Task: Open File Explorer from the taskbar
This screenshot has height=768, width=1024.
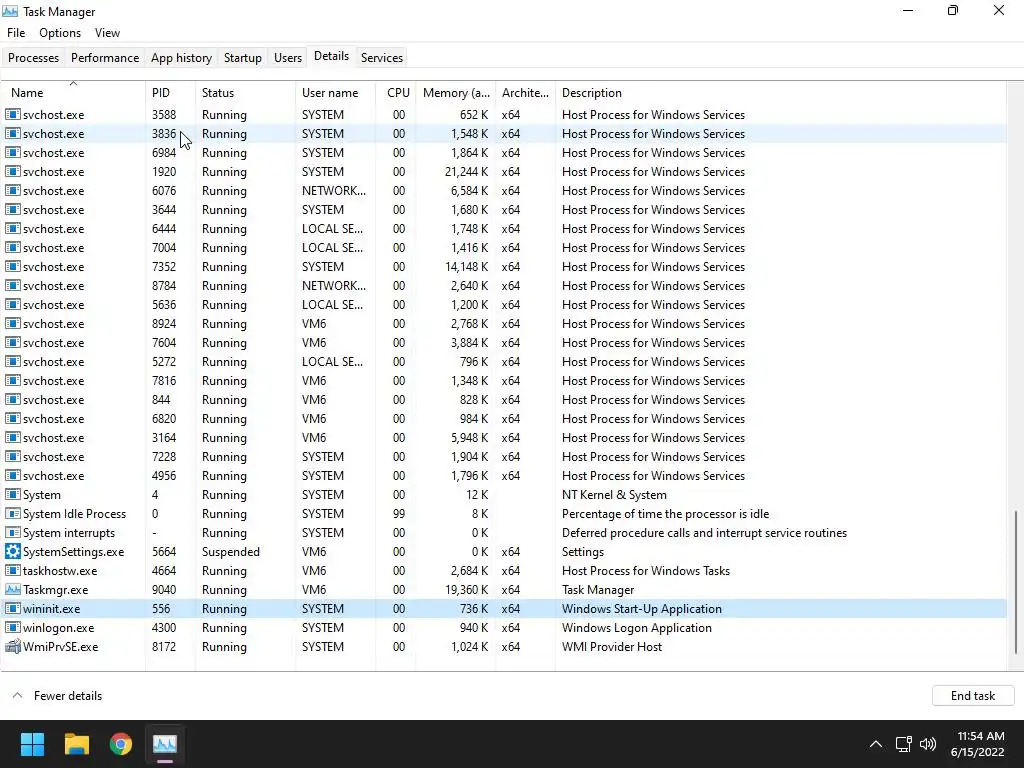Action: 76,744
